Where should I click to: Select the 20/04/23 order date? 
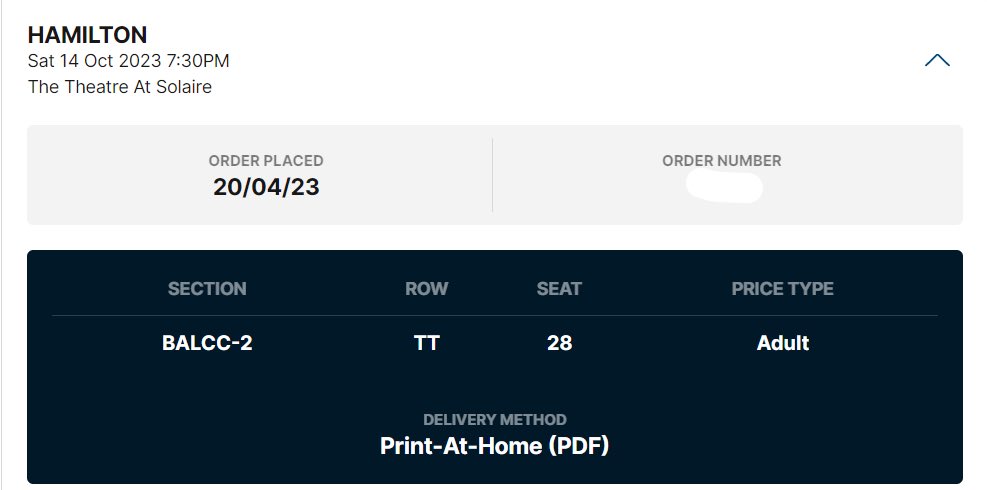pyautogui.click(x=266, y=187)
